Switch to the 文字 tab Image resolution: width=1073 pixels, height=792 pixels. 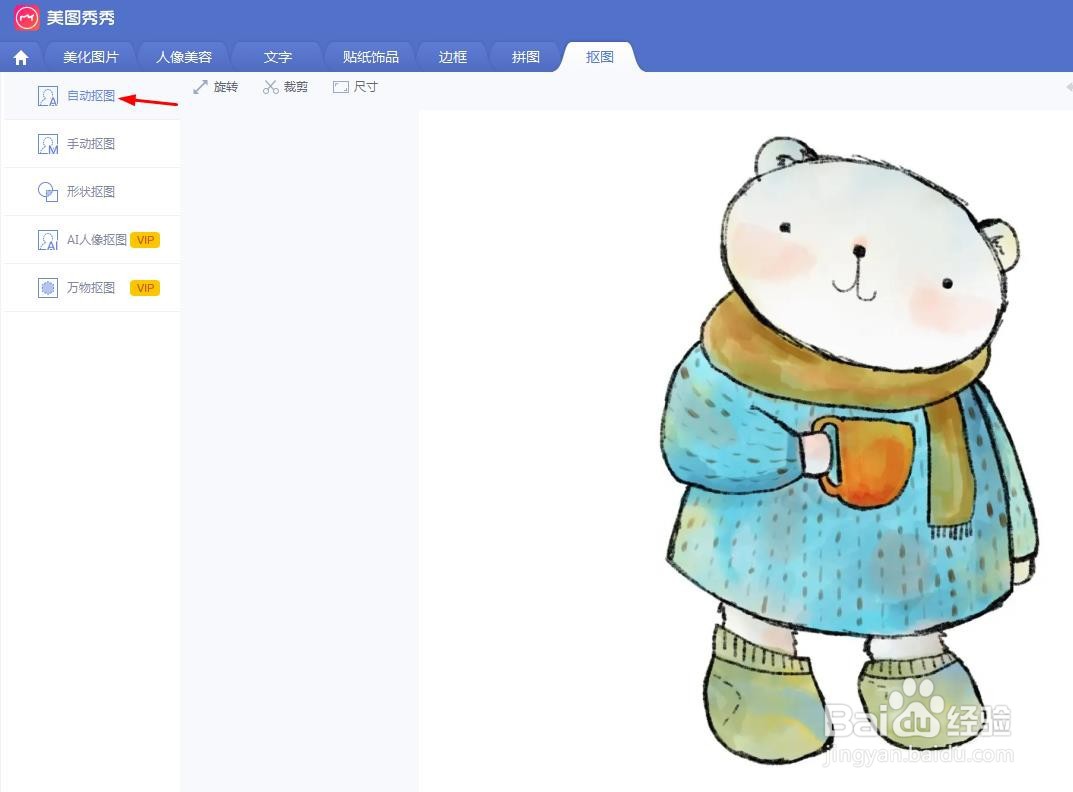point(278,57)
